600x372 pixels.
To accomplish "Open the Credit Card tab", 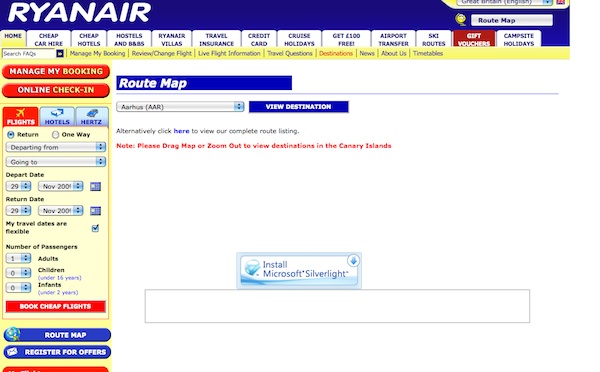I will pos(259,39).
